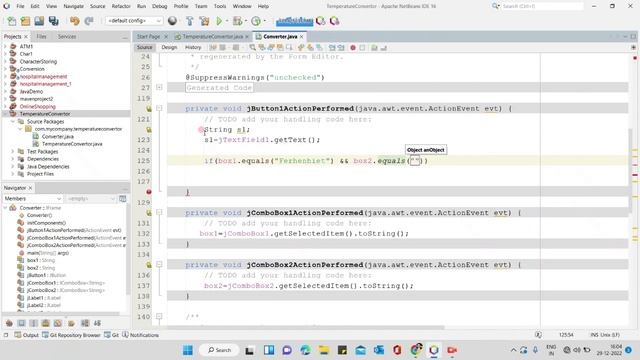The width and height of the screenshot is (640, 360).
Task: Switch editor to History view
Action: pos(193,48)
